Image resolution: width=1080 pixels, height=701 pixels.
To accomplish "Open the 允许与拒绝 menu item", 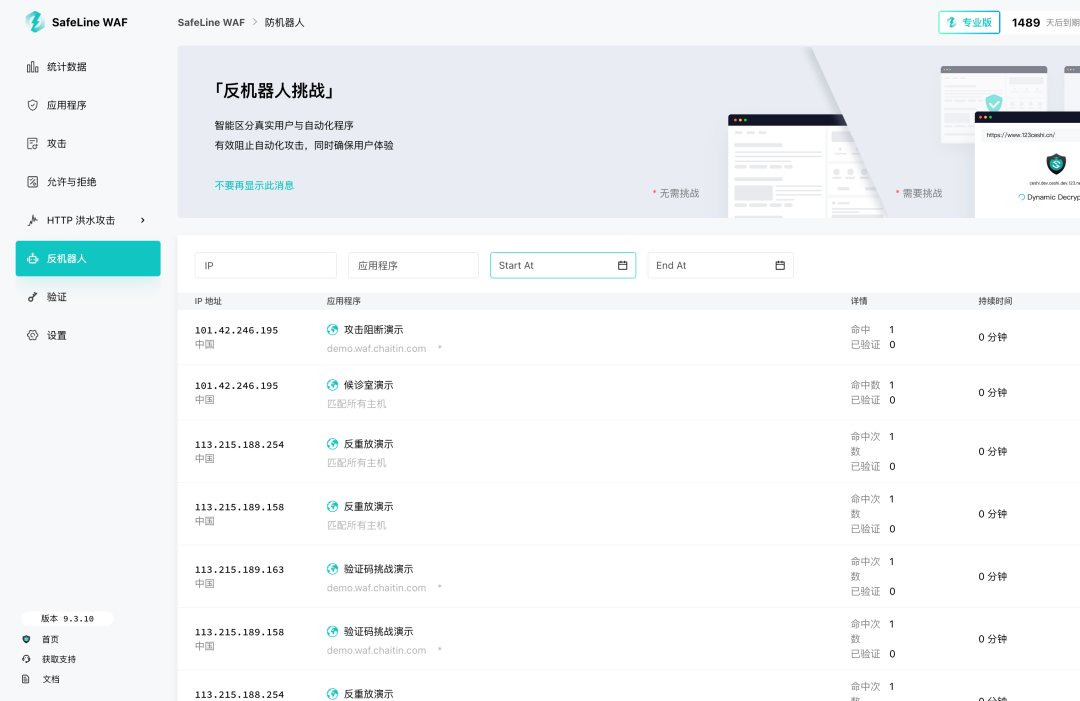I will pos(88,182).
